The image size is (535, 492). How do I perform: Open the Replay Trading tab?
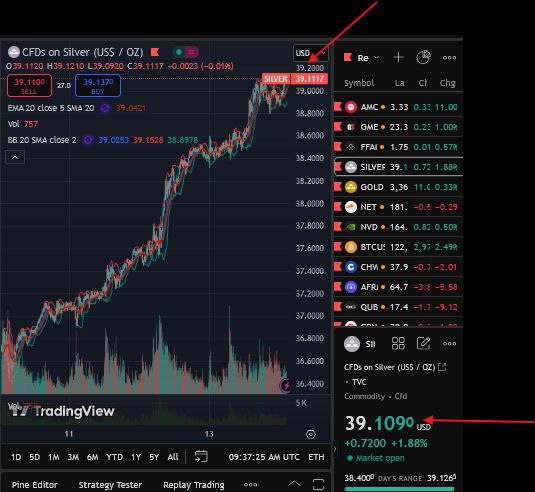tap(194, 485)
